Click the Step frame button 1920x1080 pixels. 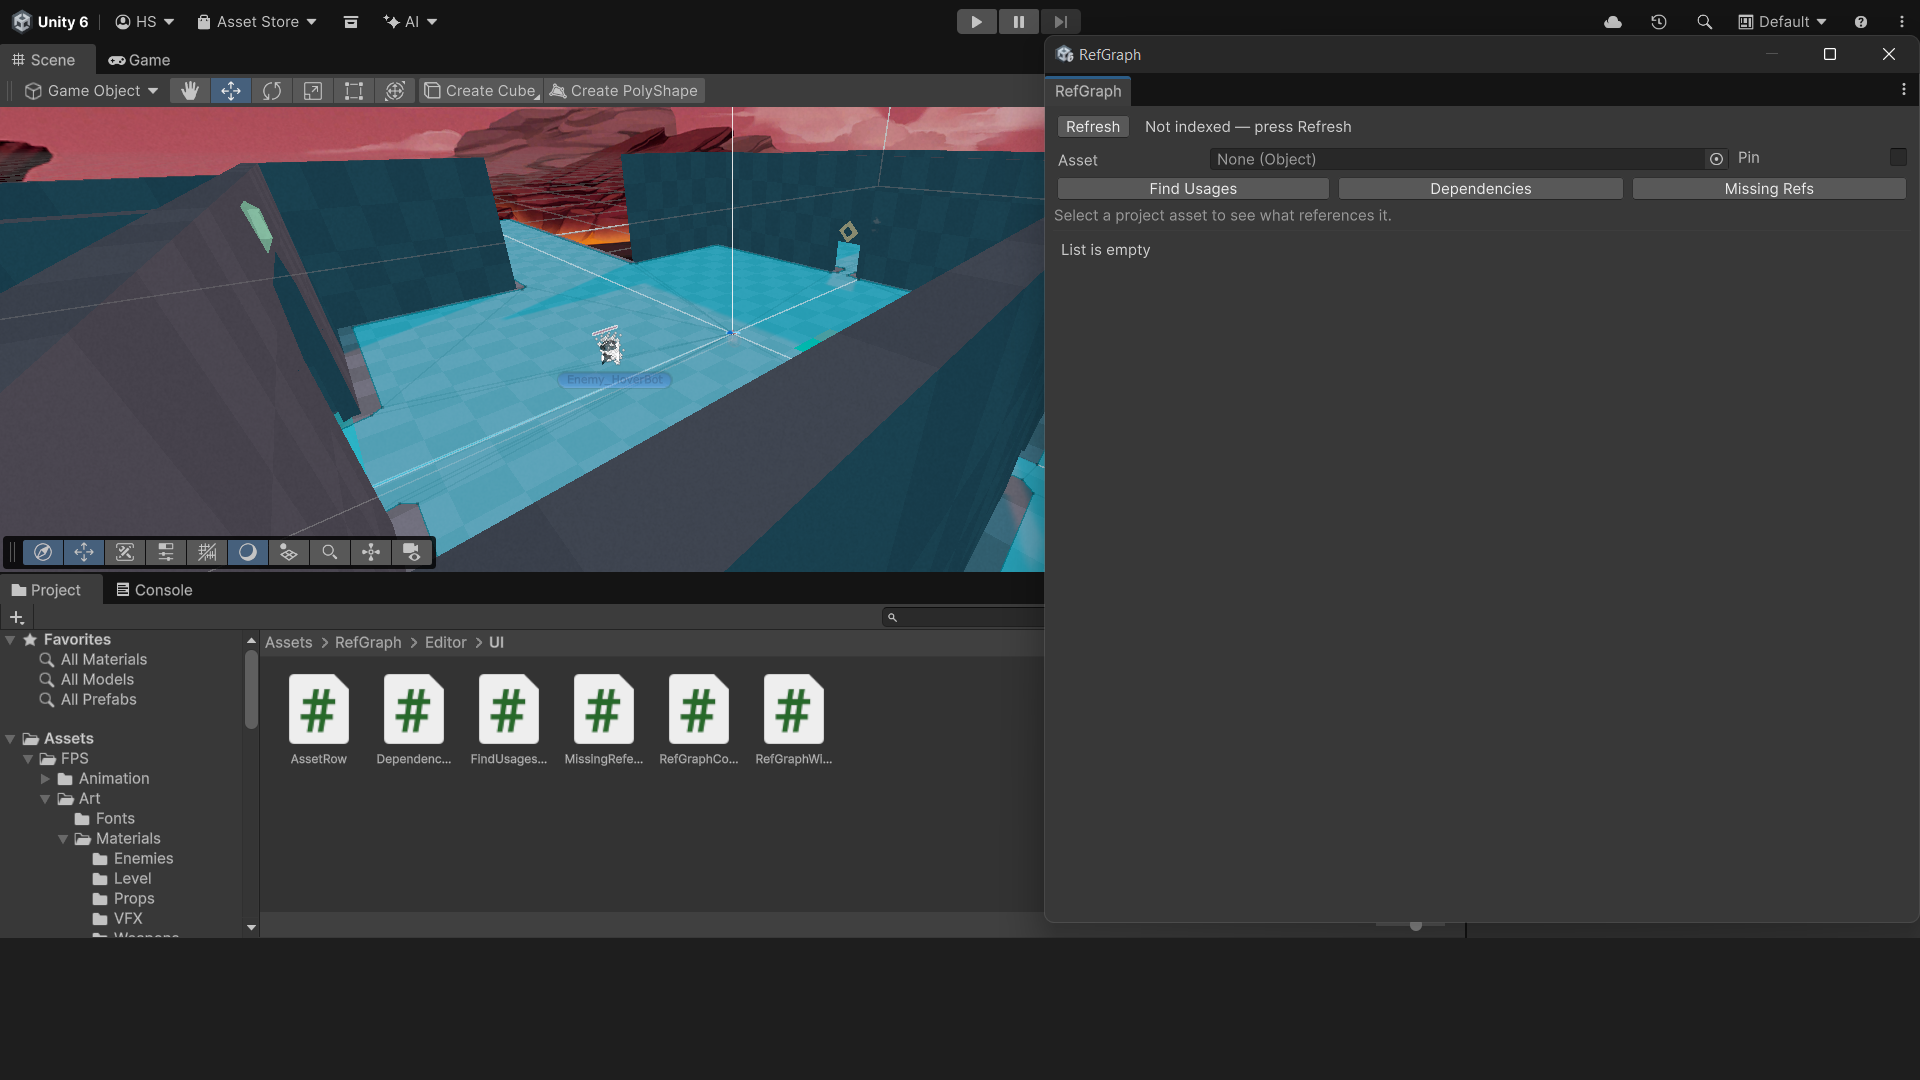coord(1061,22)
